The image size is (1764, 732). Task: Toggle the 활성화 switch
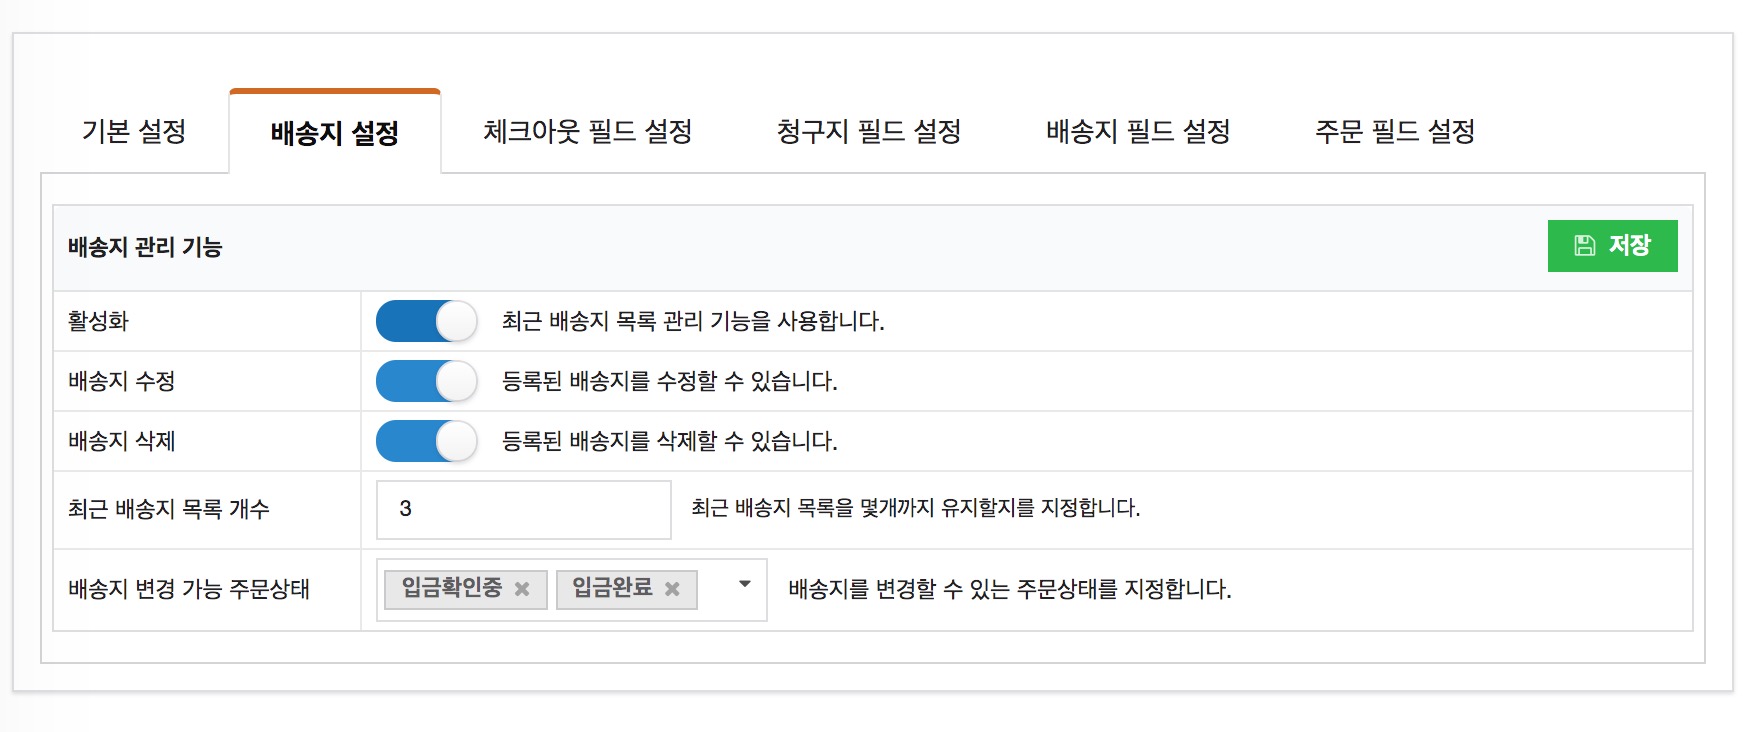click(426, 321)
